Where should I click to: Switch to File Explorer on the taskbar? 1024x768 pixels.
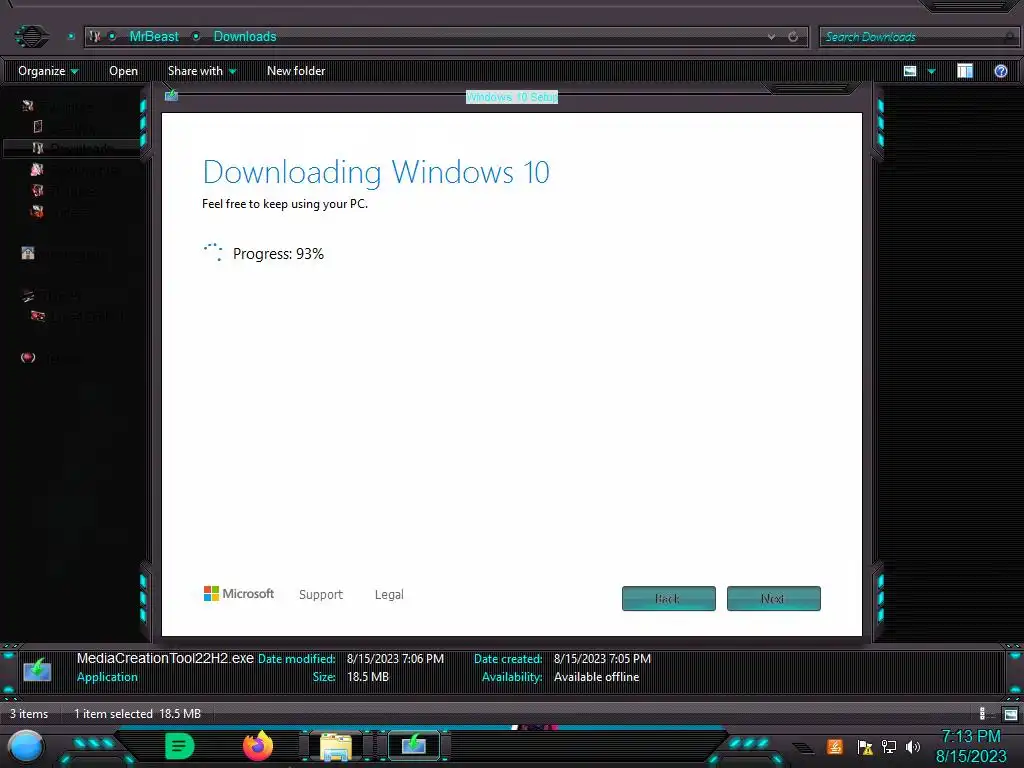point(336,746)
